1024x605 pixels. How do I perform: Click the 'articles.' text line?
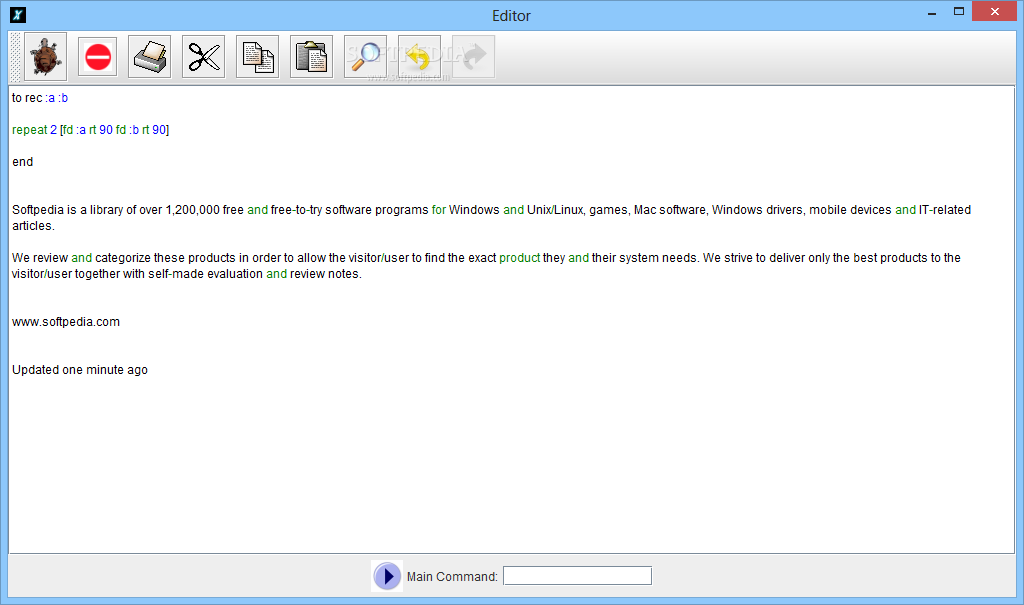[x=33, y=226]
